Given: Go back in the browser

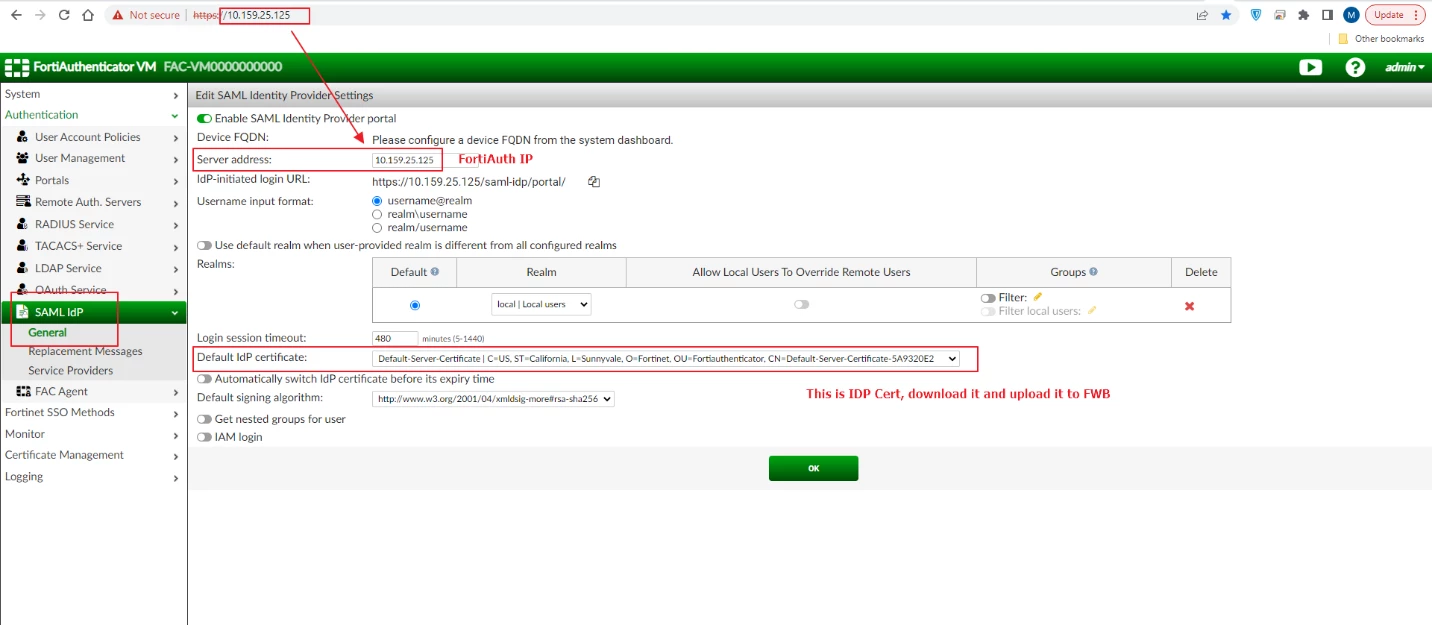Looking at the screenshot, I should pos(16,15).
